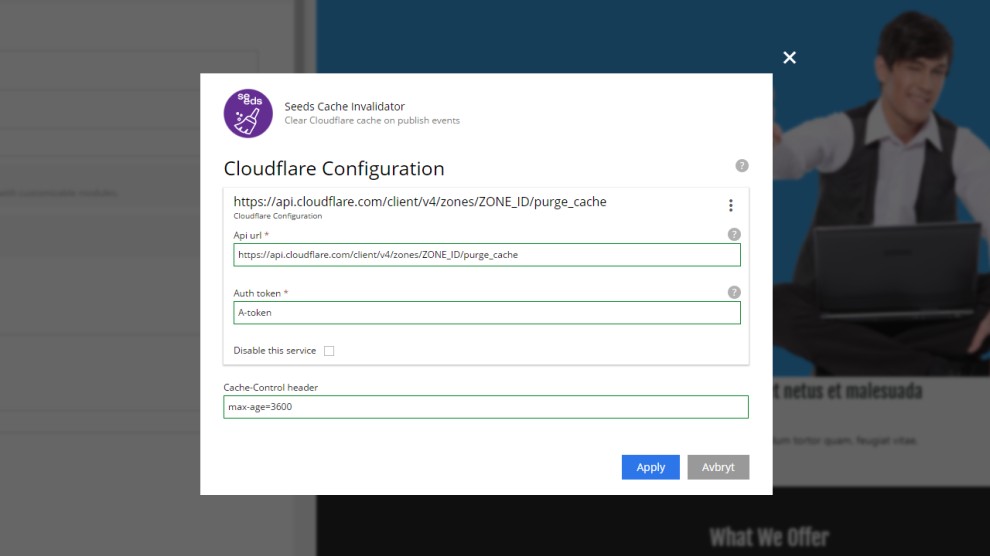Click help icon for Auth token field
The height and width of the screenshot is (556, 990).
pyautogui.click(x=734, y=292)
